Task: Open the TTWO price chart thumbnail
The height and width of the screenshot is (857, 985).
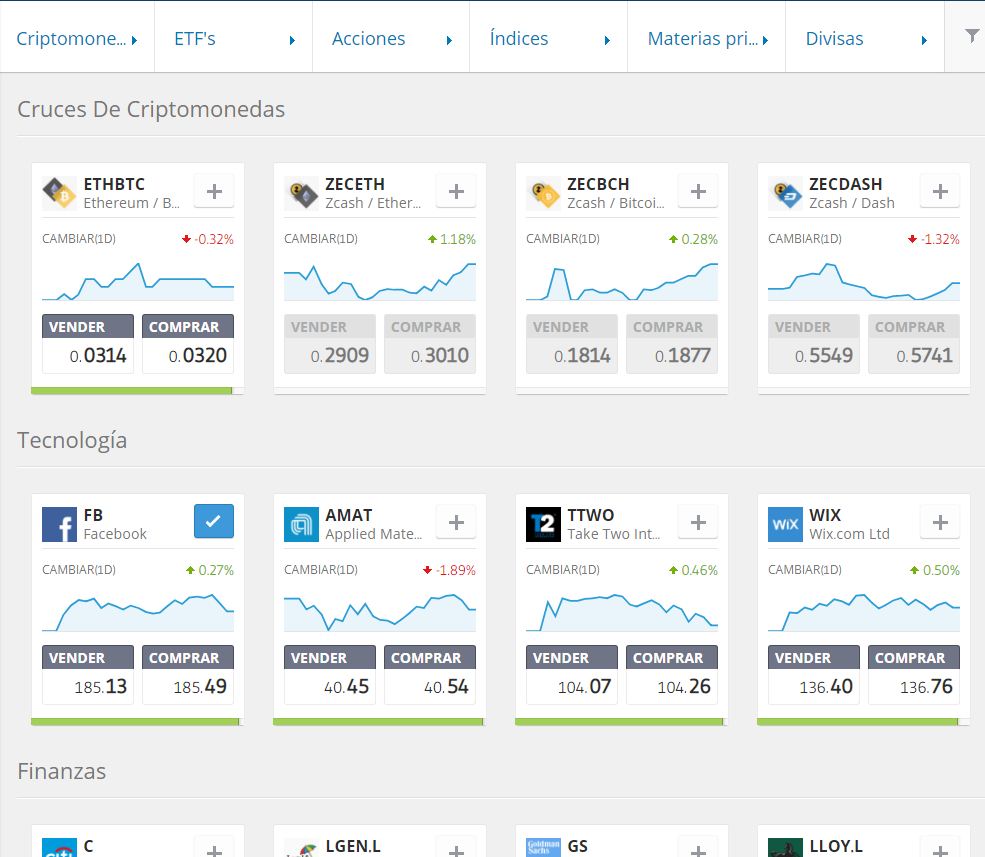Action: 622,613
